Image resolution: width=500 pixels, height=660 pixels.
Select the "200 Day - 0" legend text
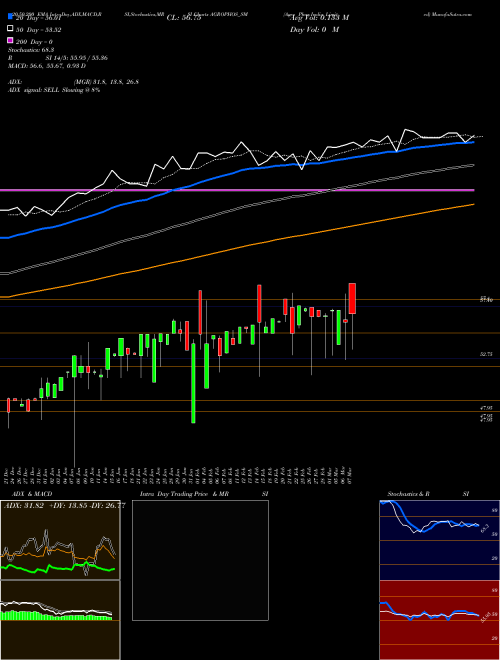tap(34, 42)
